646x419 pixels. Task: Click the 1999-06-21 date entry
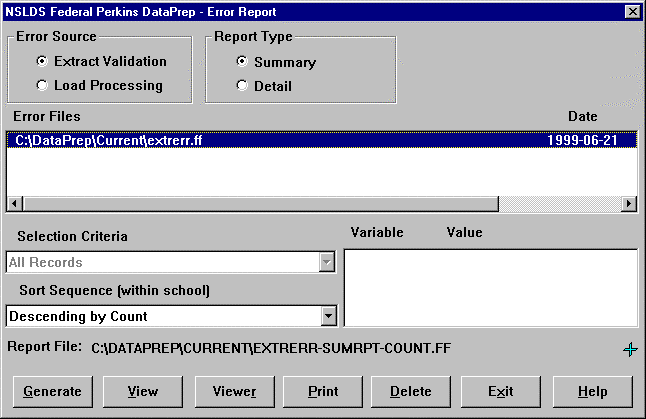(x=582, y=140)
